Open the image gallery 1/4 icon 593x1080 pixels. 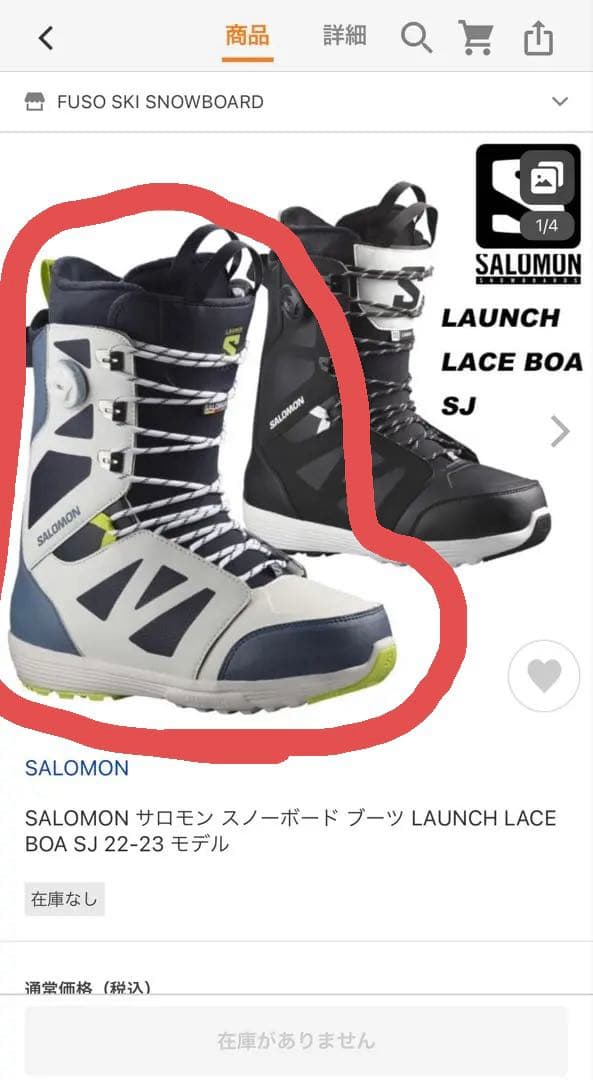[547, 181]
